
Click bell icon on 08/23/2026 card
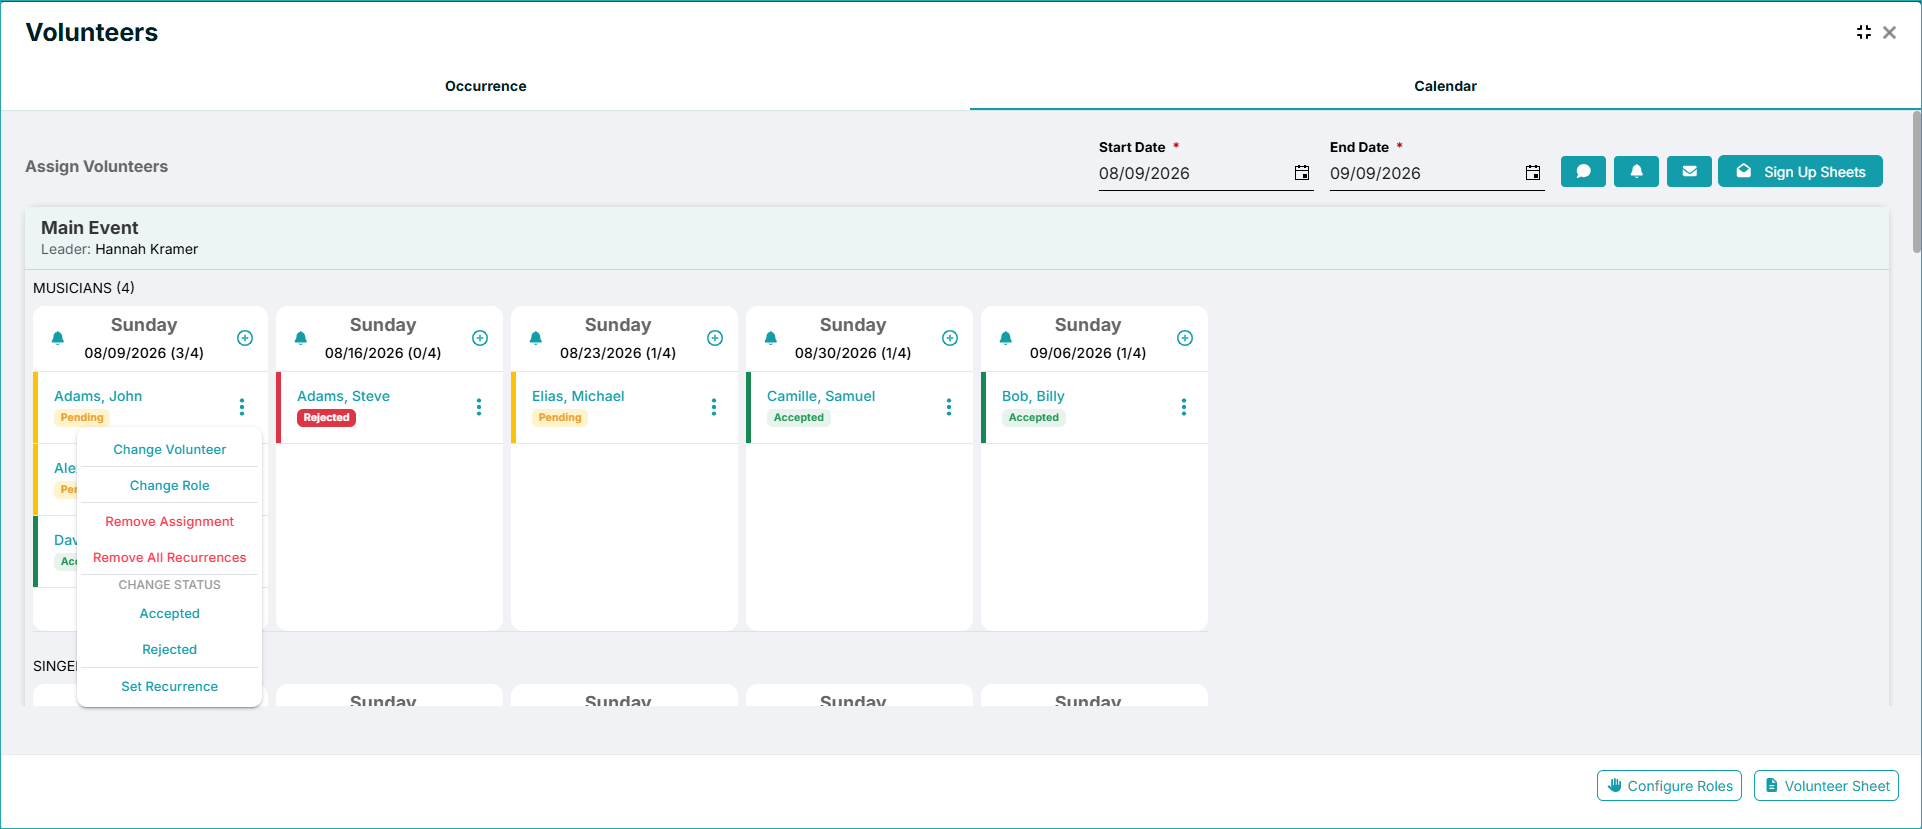click(x=536, y=338)
